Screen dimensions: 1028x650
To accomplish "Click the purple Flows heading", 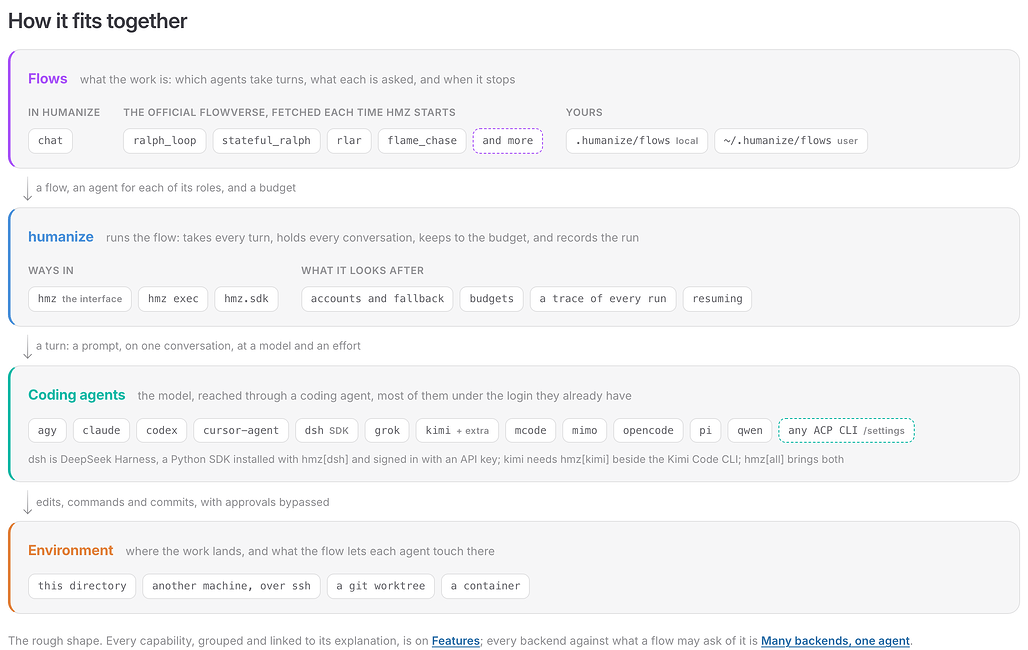I will coord(48,79).
